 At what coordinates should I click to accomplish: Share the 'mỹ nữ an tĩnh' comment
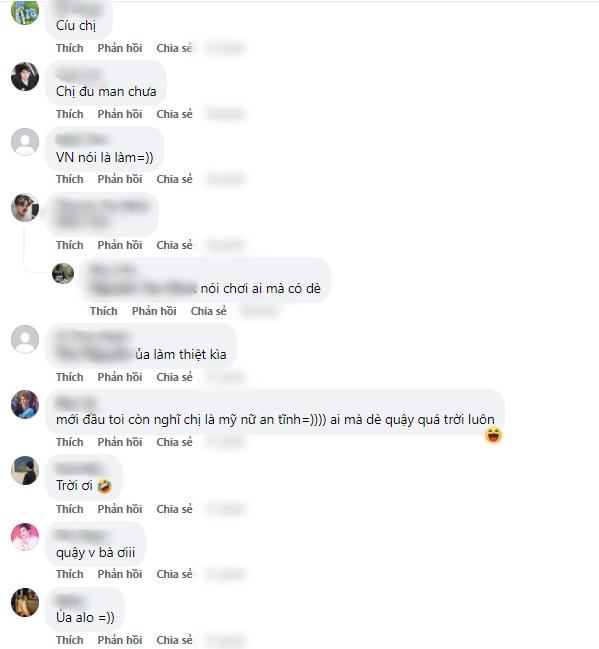(174, 442)
